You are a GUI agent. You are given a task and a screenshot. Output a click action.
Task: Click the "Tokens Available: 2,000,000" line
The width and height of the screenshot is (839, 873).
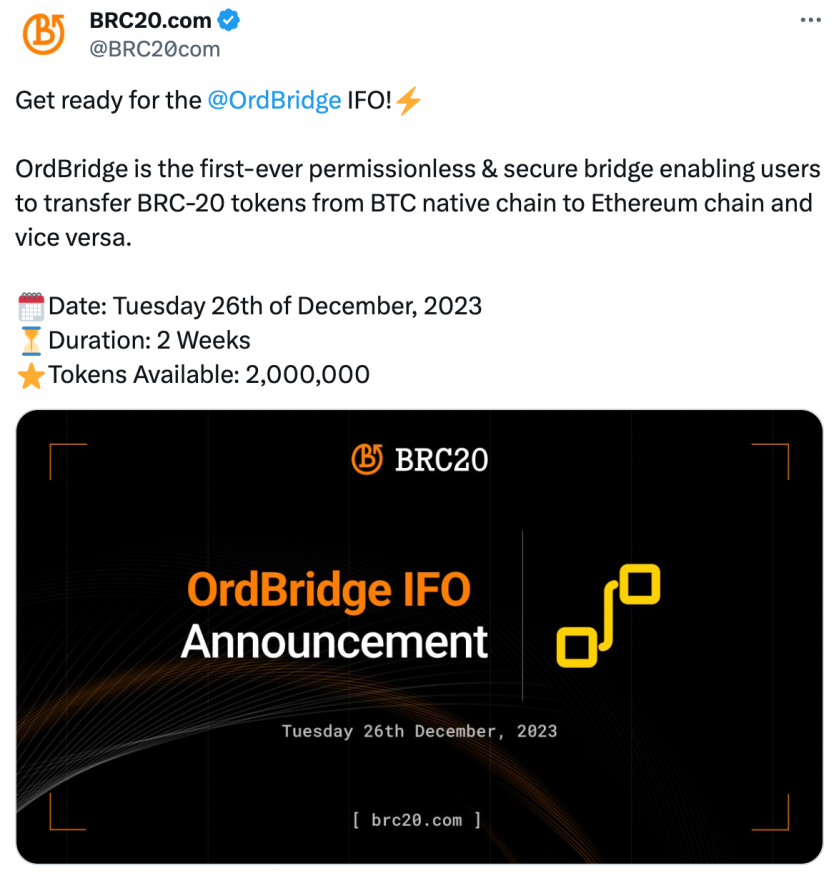point(209,375)
